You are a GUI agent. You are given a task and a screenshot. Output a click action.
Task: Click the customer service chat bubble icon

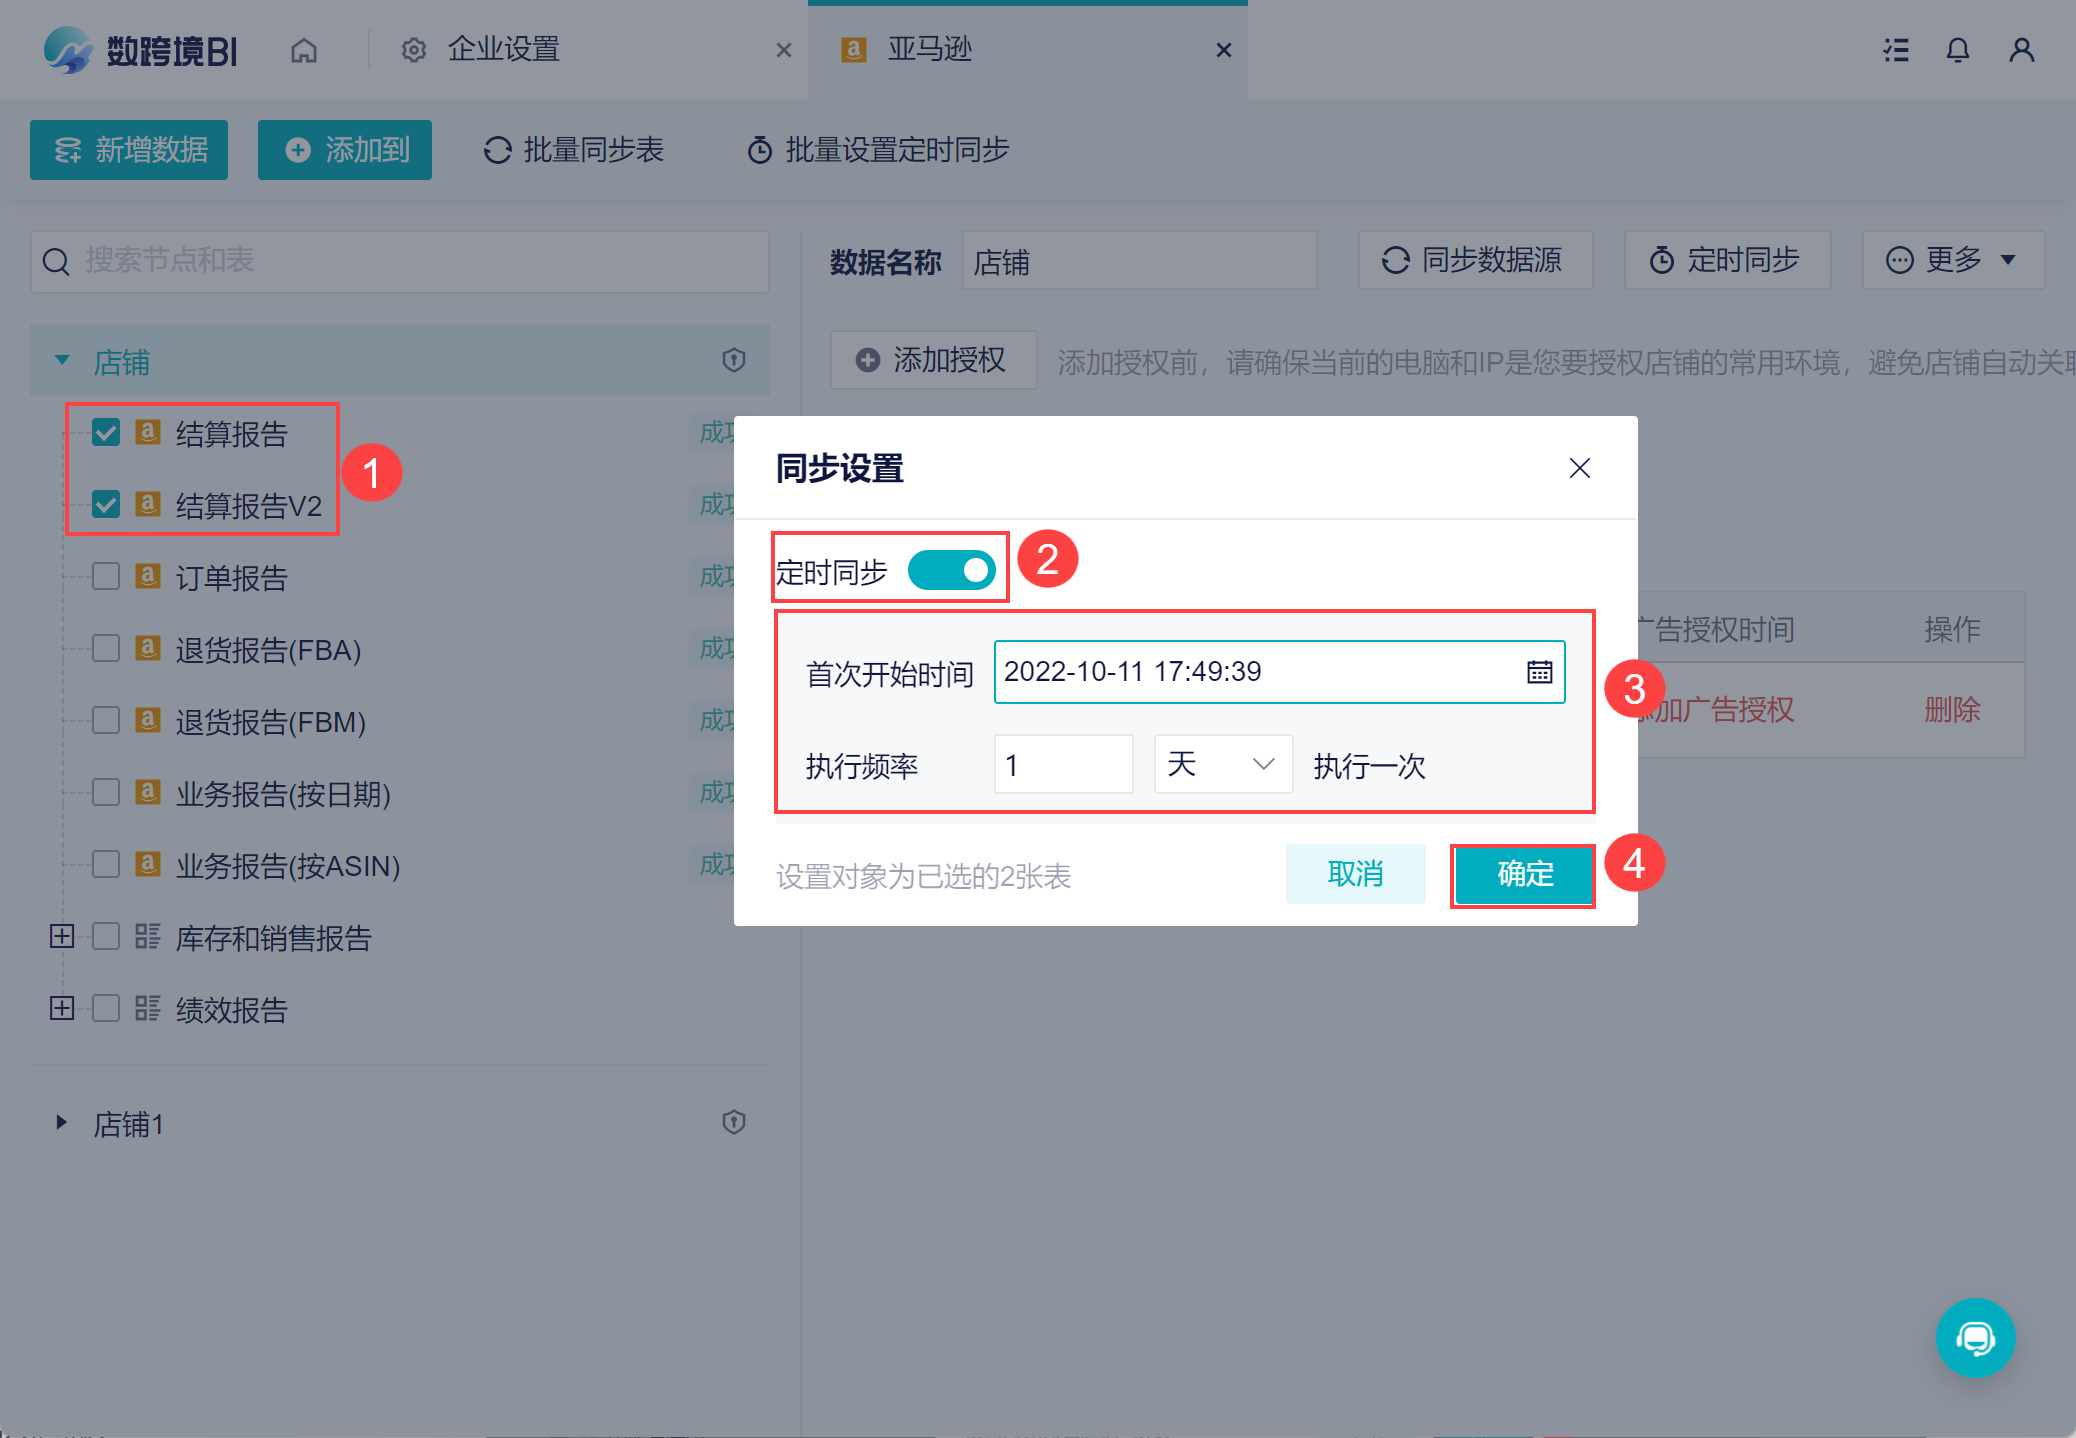(1975, 1337)
